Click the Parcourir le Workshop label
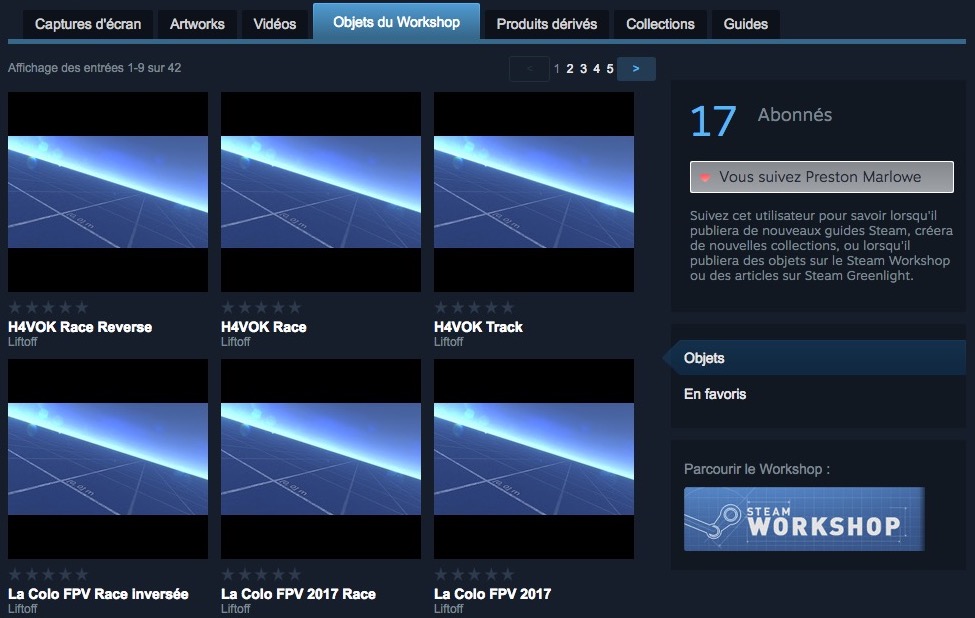975x618 pixels. (x=757, y=469)
